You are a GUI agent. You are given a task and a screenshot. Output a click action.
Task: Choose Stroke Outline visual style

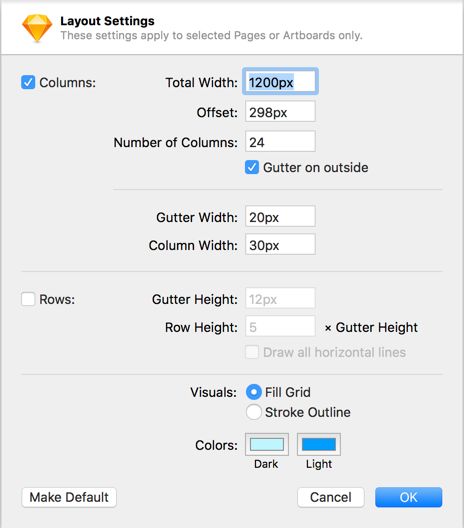tap(254, 412)
